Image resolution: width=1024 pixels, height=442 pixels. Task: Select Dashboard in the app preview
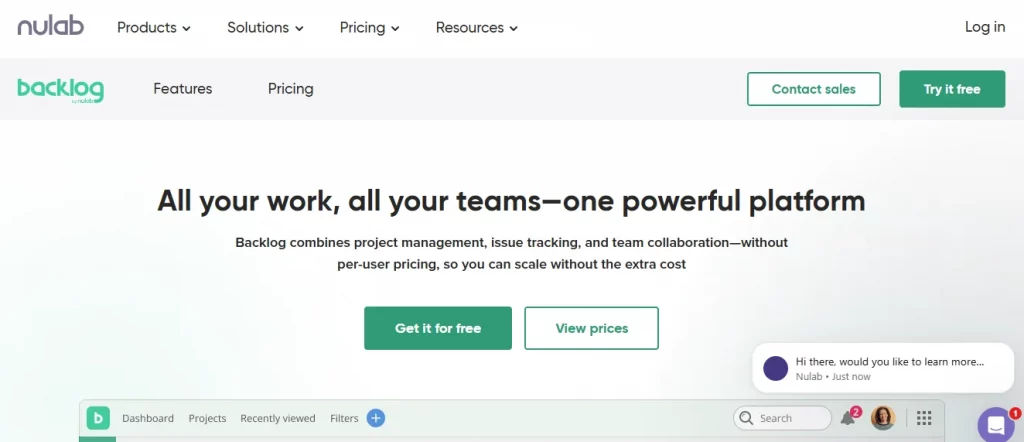click(x=148, y=418)
